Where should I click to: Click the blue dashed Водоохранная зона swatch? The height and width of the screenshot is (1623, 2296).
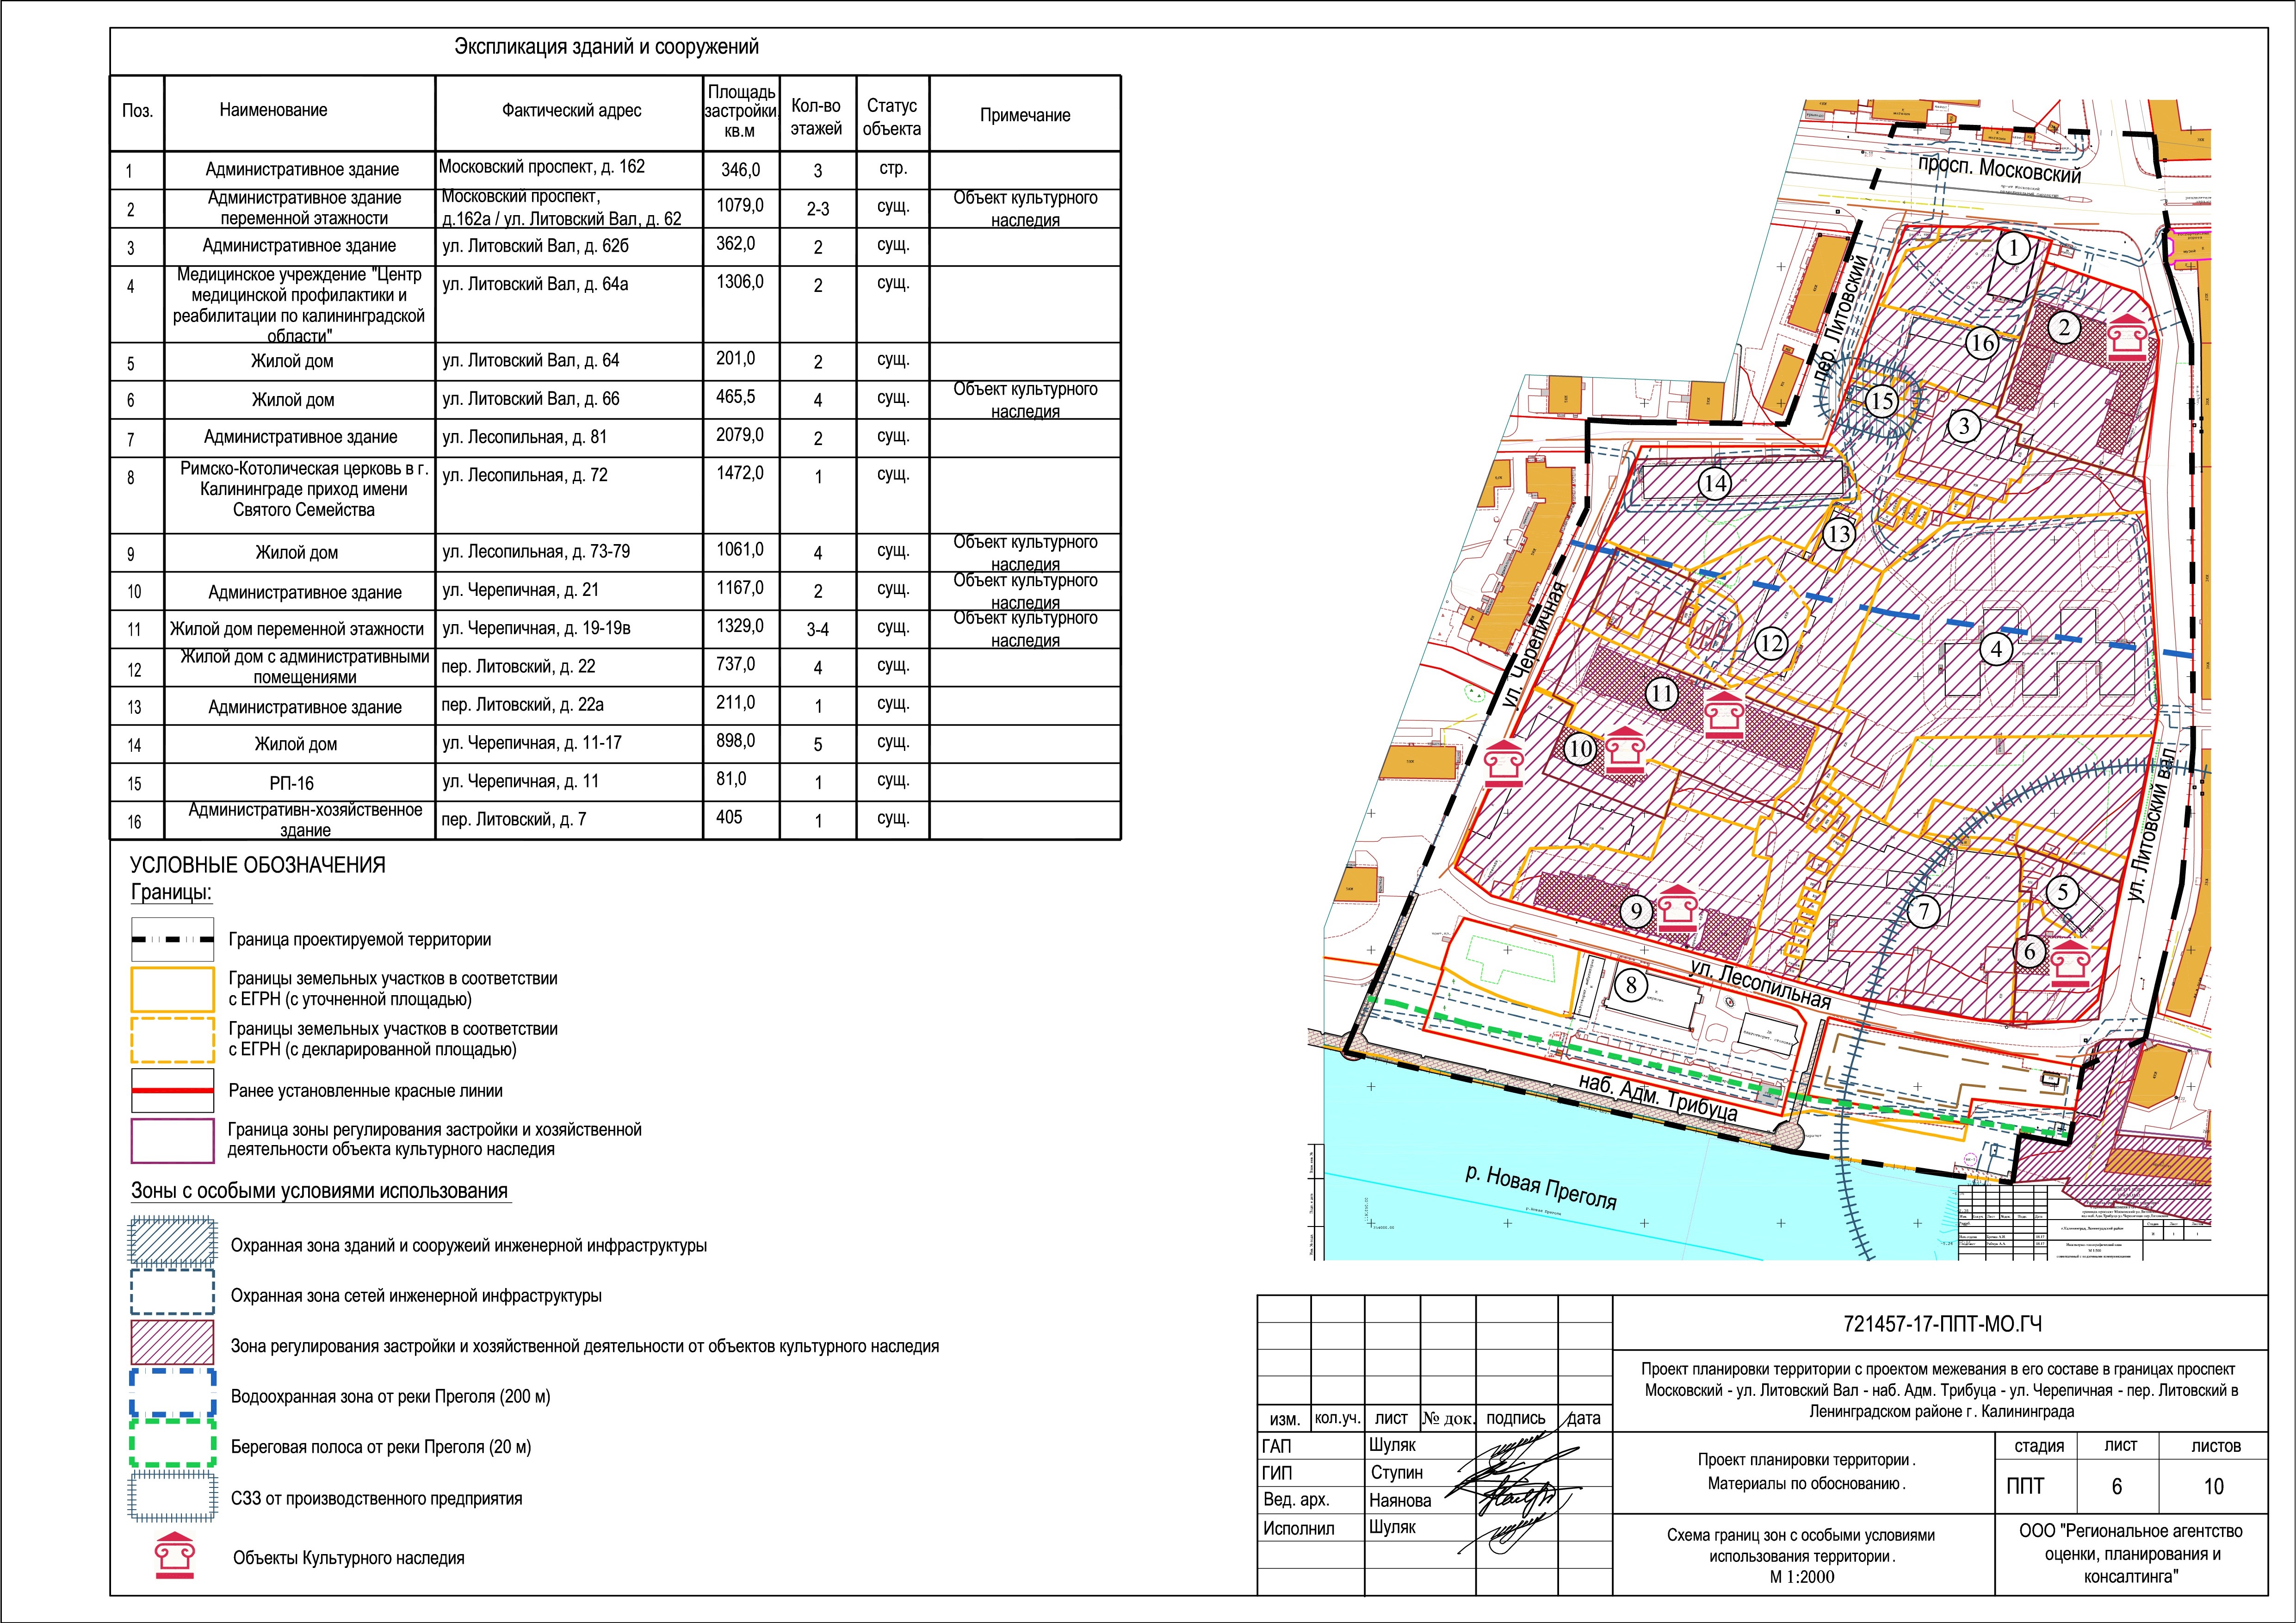click(173, 1393)
